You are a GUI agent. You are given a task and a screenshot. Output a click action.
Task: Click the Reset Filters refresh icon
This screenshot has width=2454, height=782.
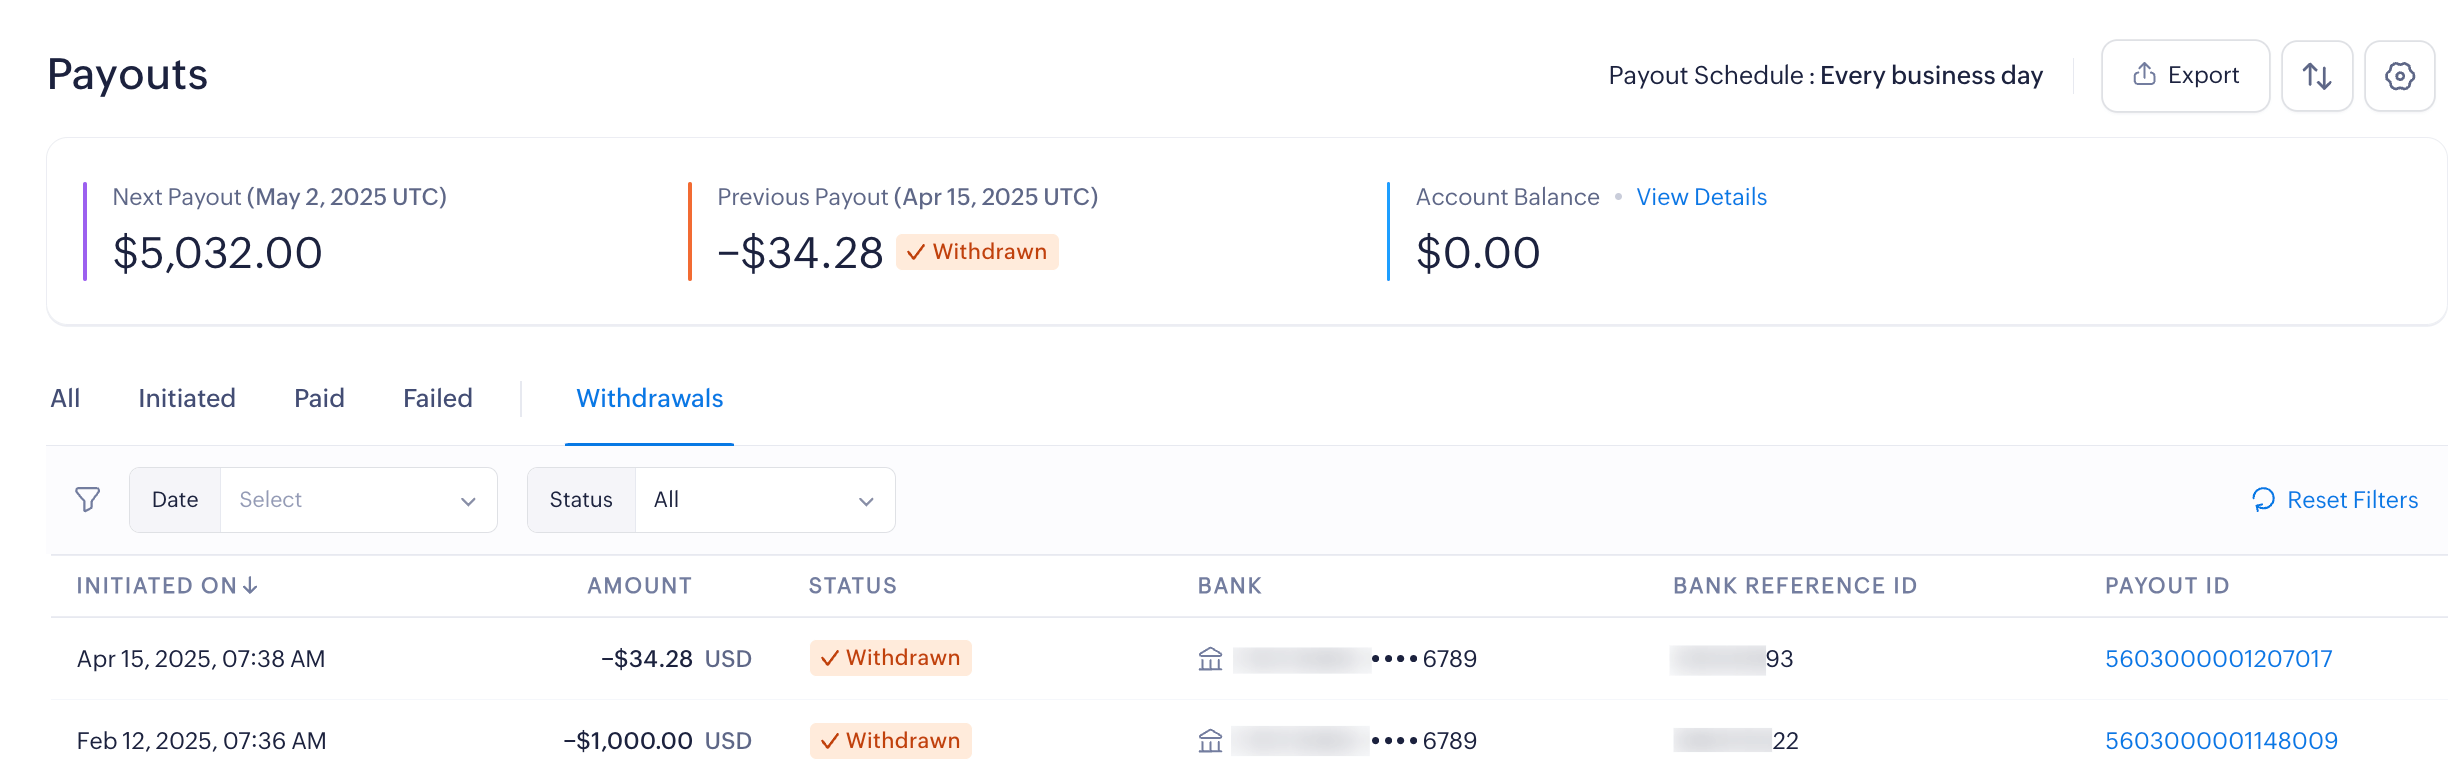coord(2263,499)
